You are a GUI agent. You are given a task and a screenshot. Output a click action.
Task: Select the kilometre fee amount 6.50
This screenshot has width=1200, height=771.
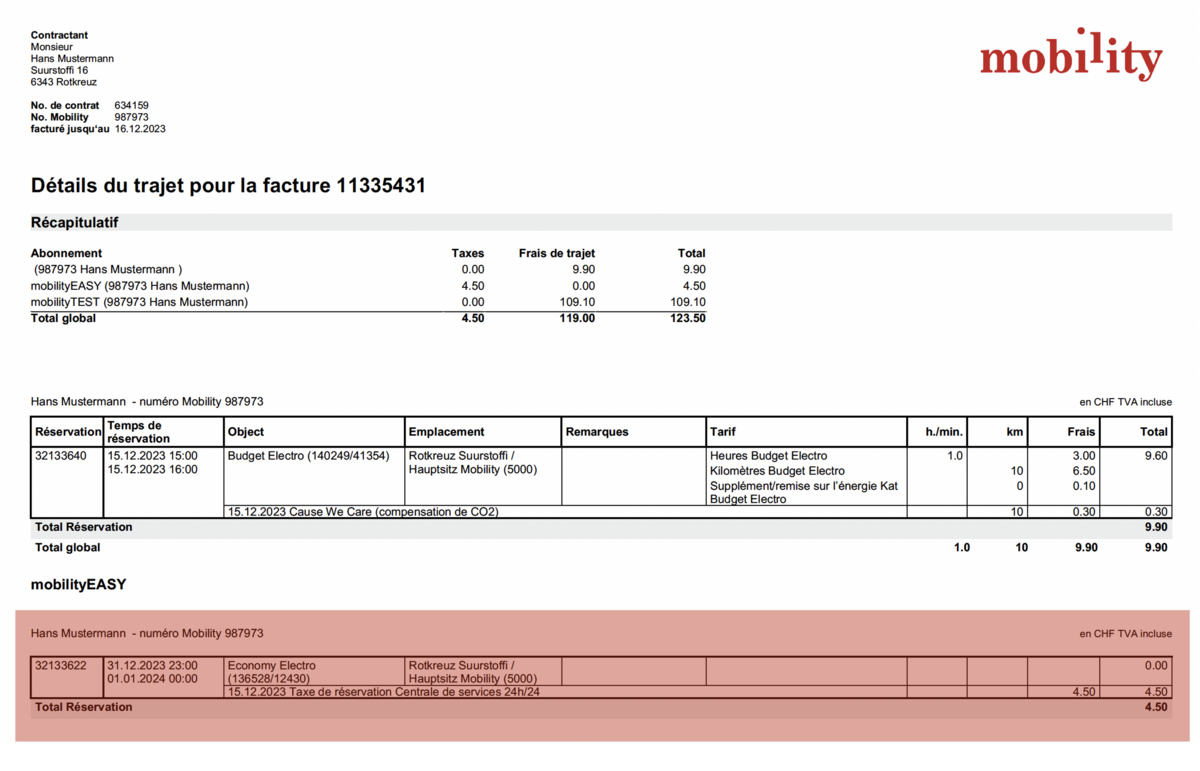(x=1086, y=470)
